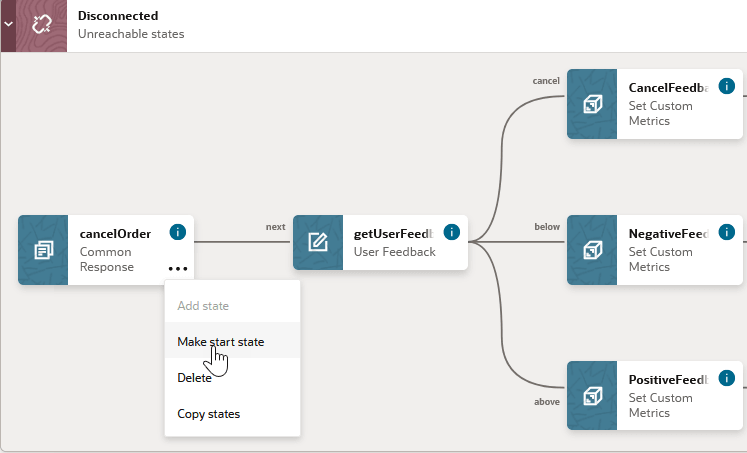
Task: Show info for getUserFeedback state
Action: [451, 232]
